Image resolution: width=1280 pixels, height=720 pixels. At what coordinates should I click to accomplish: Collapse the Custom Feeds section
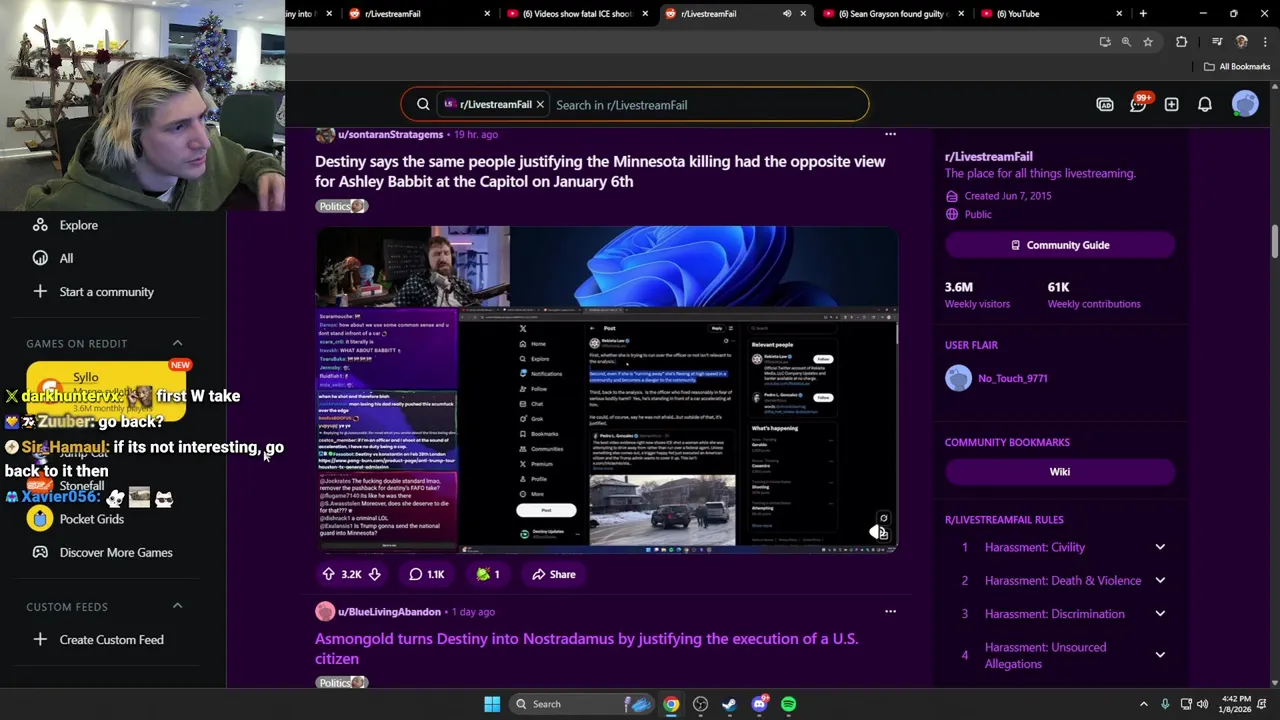click(x=177, y=606)
